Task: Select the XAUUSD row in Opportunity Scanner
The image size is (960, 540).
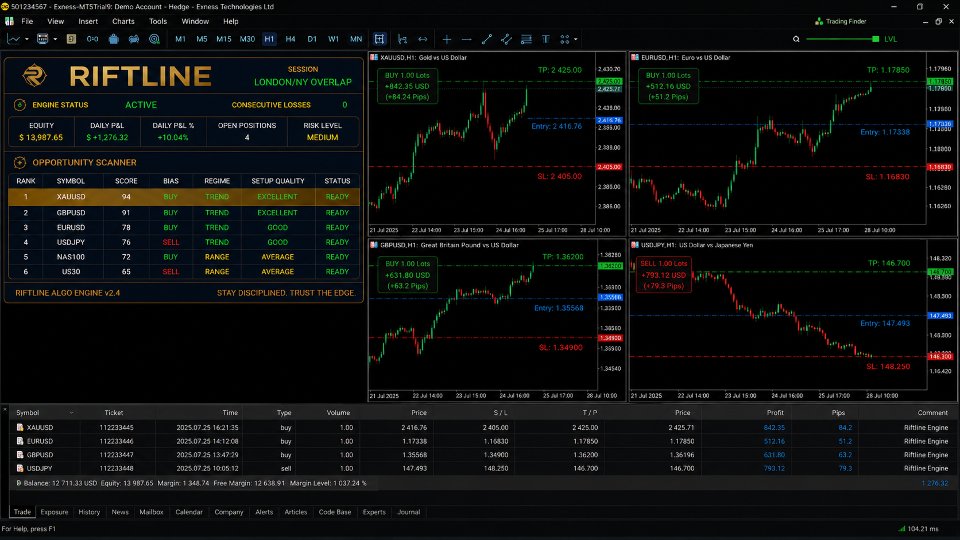Action: pos(184,197)
